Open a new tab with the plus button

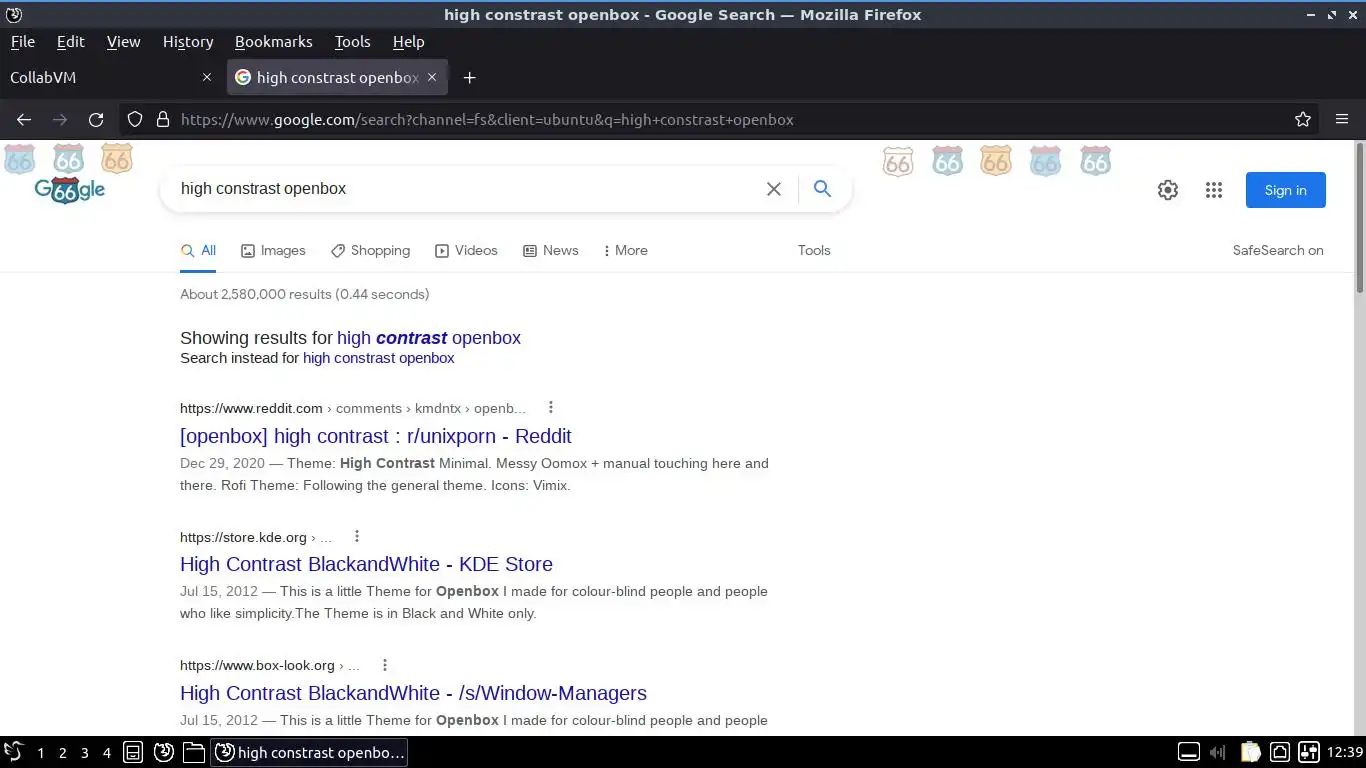(469, 77)
